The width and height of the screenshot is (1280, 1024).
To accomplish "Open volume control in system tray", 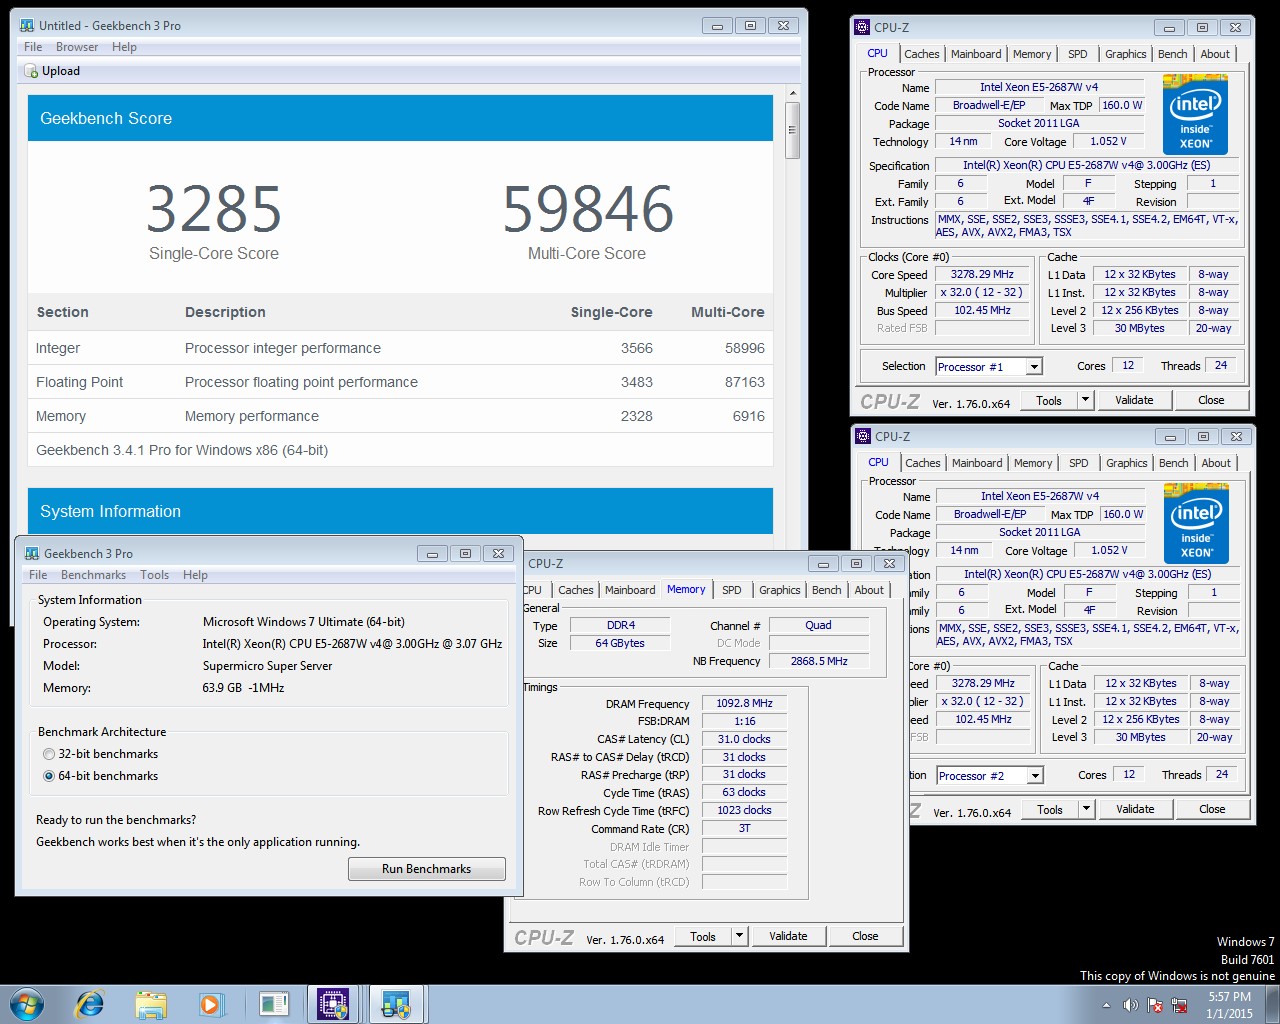I will [x=1133, y=1005].
